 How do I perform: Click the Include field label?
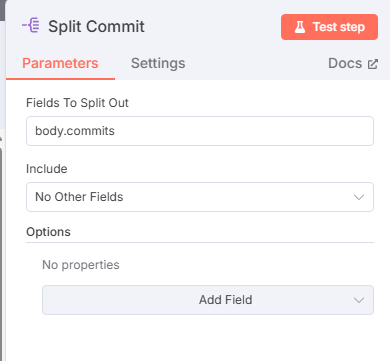(x=47, y=169)
